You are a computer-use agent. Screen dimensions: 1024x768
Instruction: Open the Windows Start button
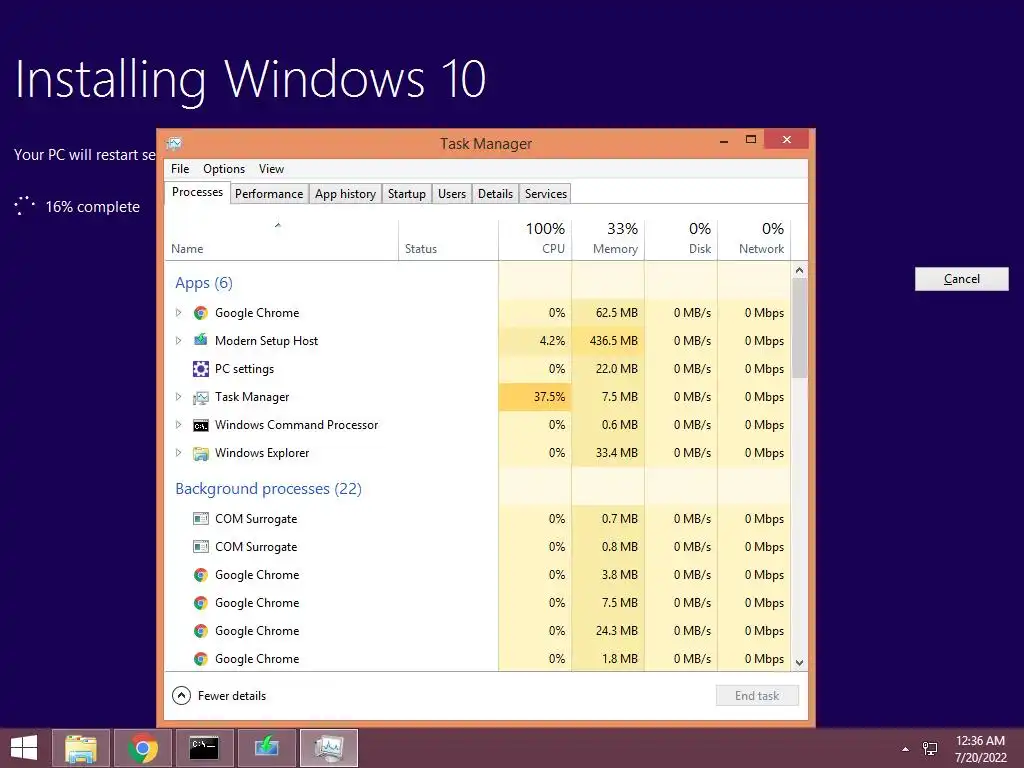point(24,748)
